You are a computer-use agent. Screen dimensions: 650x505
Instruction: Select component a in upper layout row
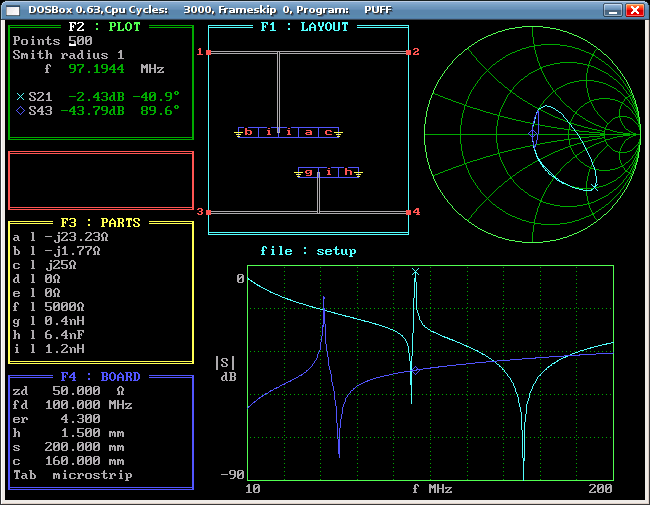pos(308,132)
